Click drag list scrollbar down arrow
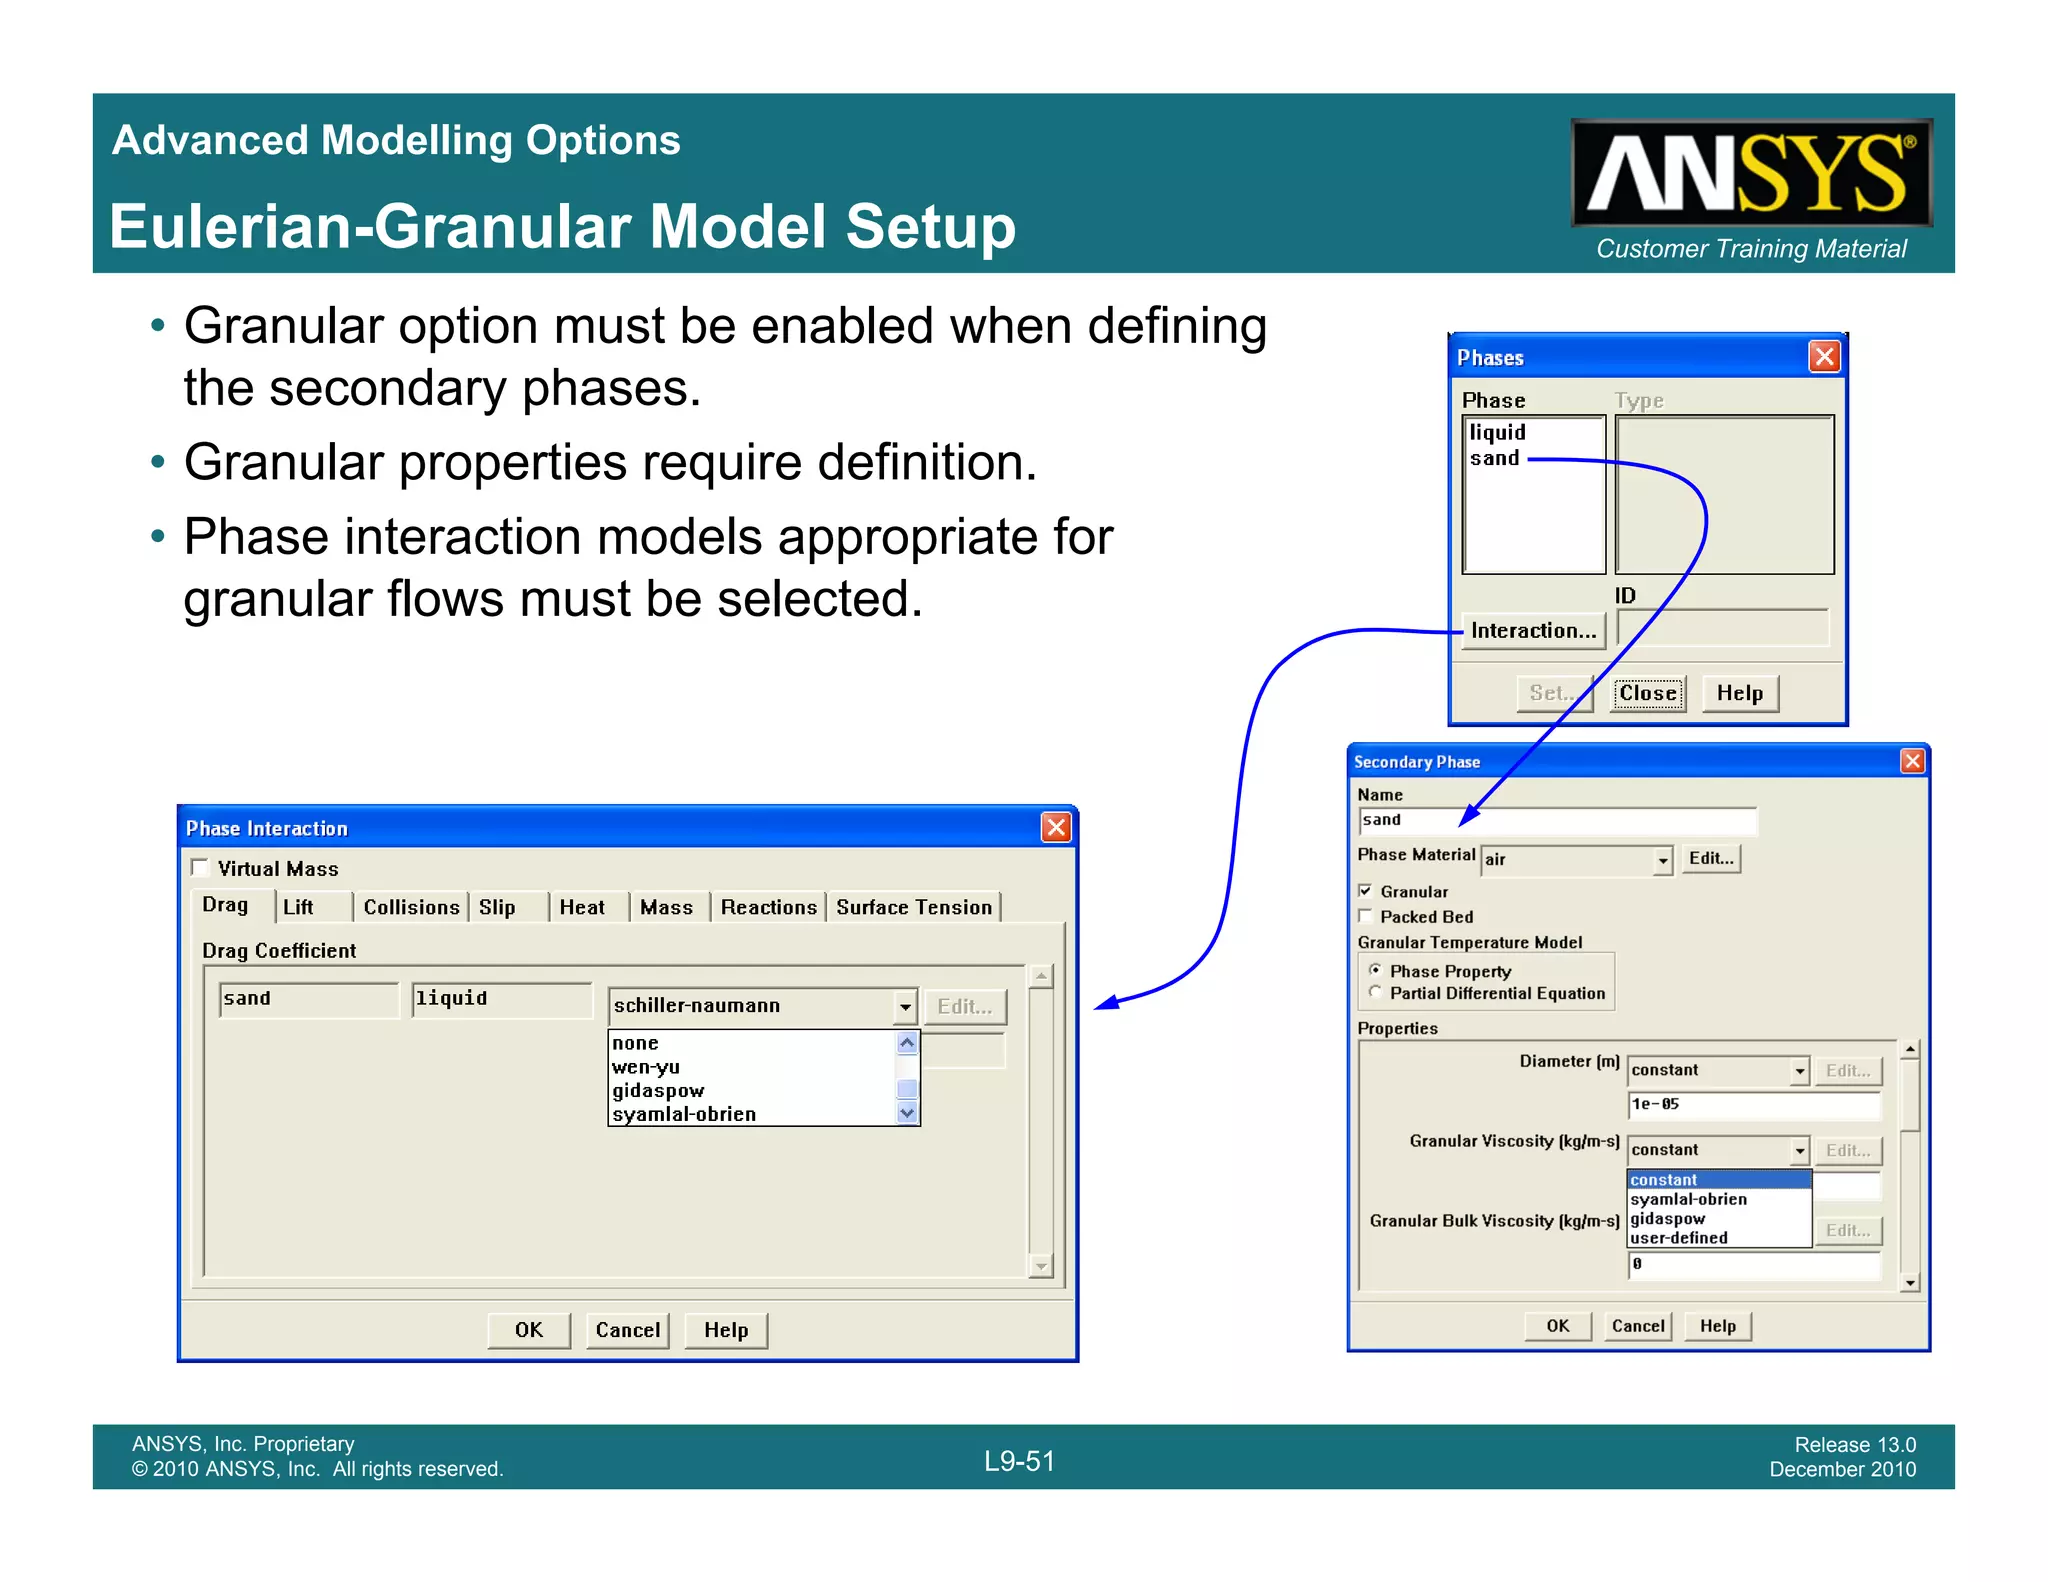 pos(907,1113)
